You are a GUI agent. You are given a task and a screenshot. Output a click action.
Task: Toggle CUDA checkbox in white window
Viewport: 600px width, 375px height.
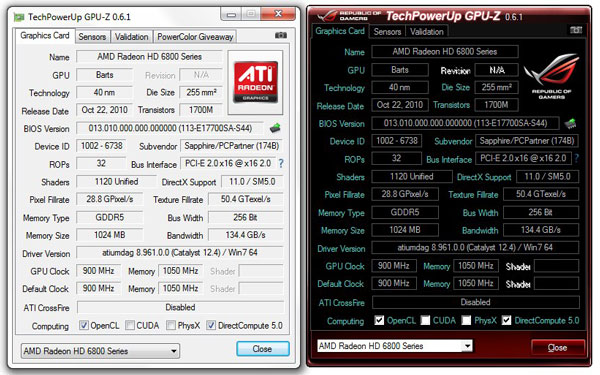pos(130,325)
